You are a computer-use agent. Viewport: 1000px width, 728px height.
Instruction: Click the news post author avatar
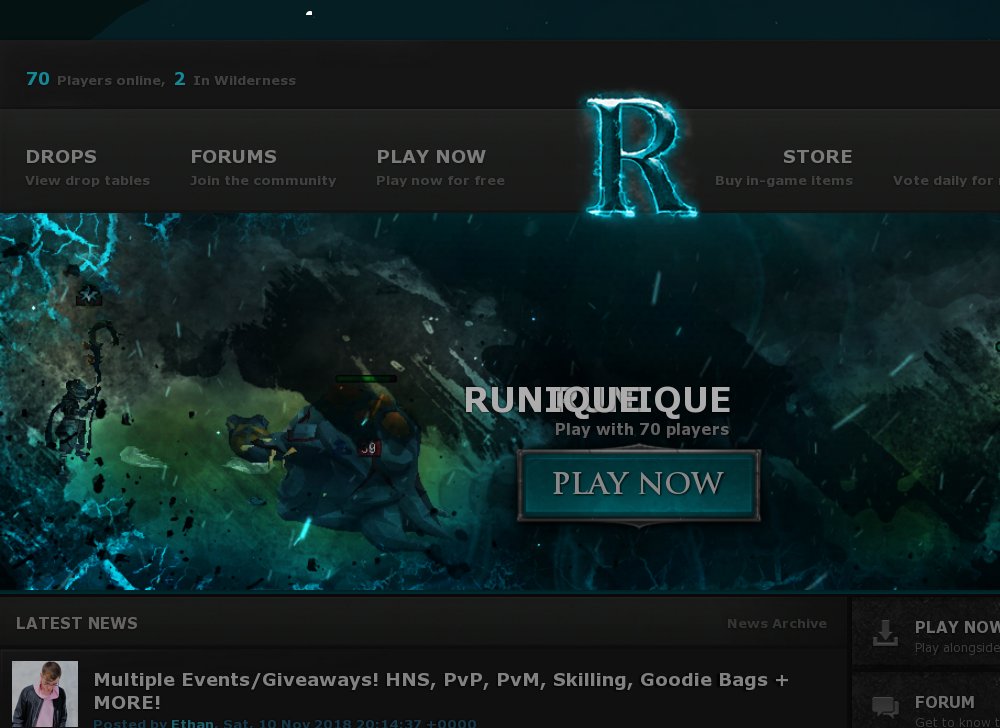[x=45, y=694]
